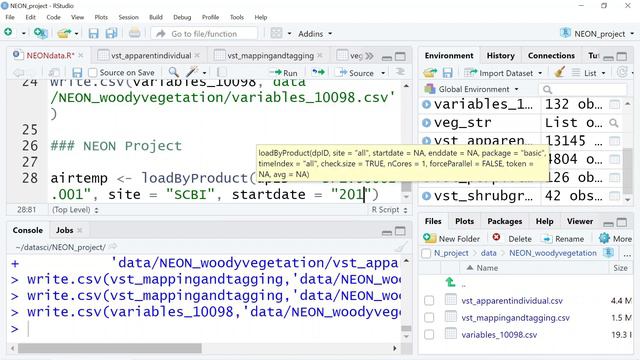Image resolution: width=640 pixels, height=360 pixels.
Task: Check the variables_10098.csv checkbox
Action: [429, 335]
